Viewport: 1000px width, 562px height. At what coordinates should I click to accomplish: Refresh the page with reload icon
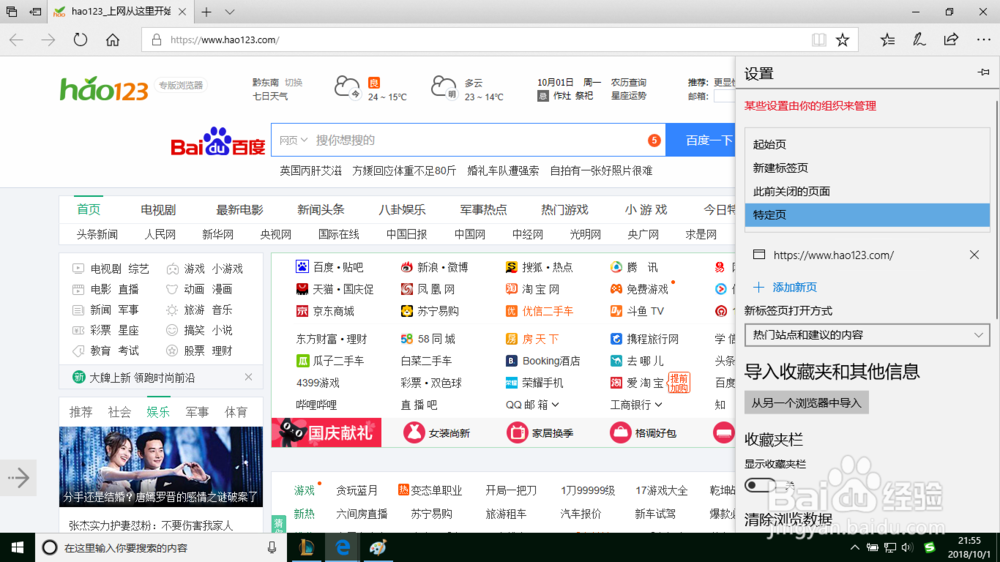[x=80, y=40]
